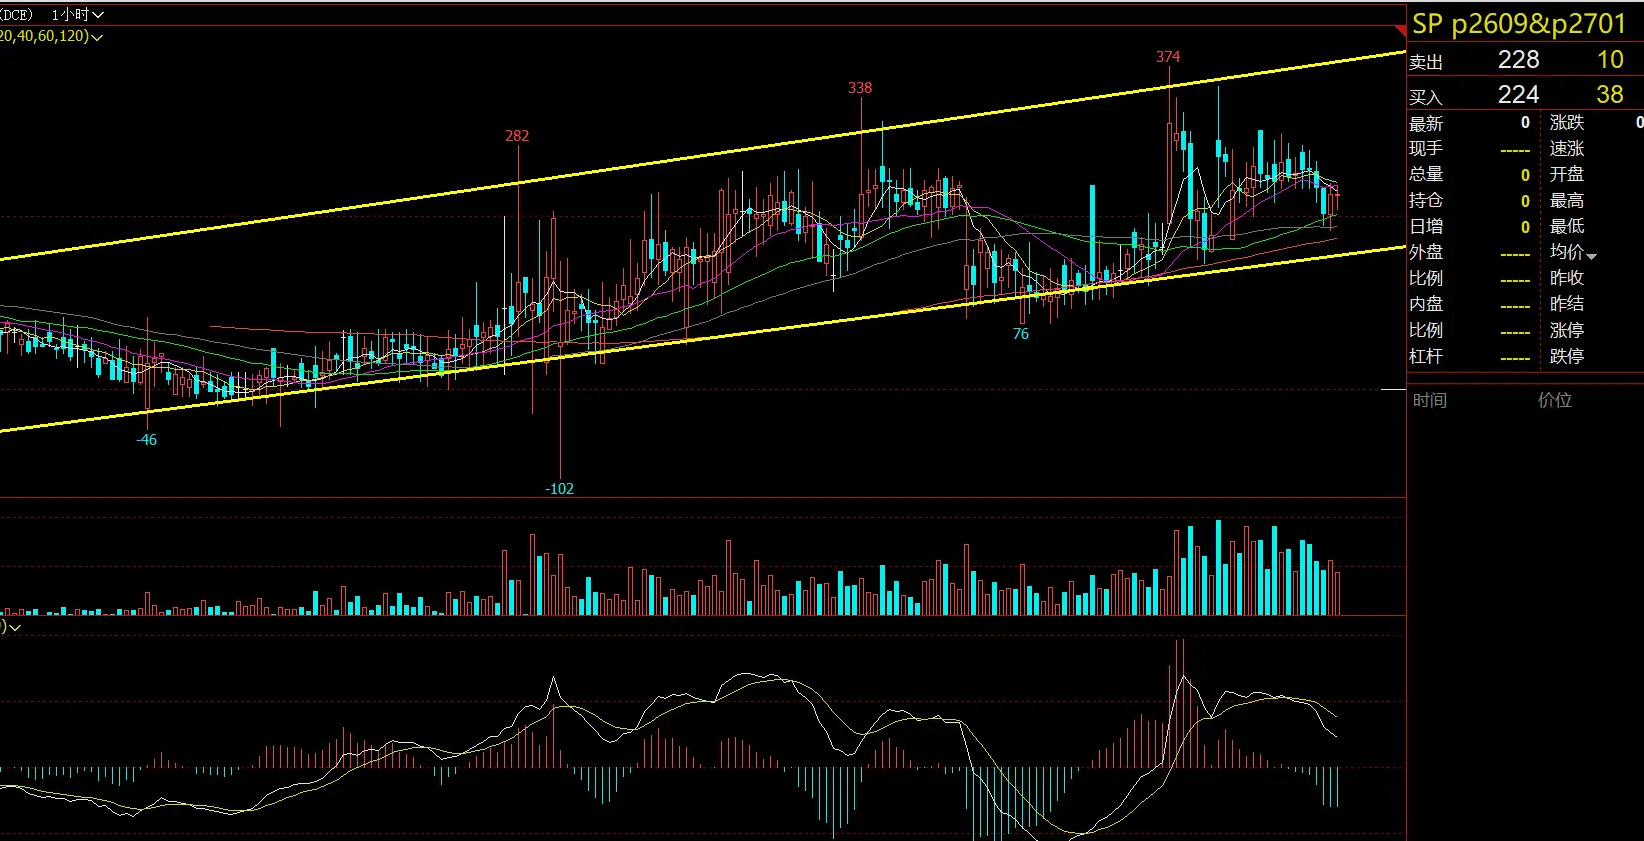The height and width of the screenshot is (841, 1644).
Task: Click the 持仓 open interest row
Action: (1469, 201)
